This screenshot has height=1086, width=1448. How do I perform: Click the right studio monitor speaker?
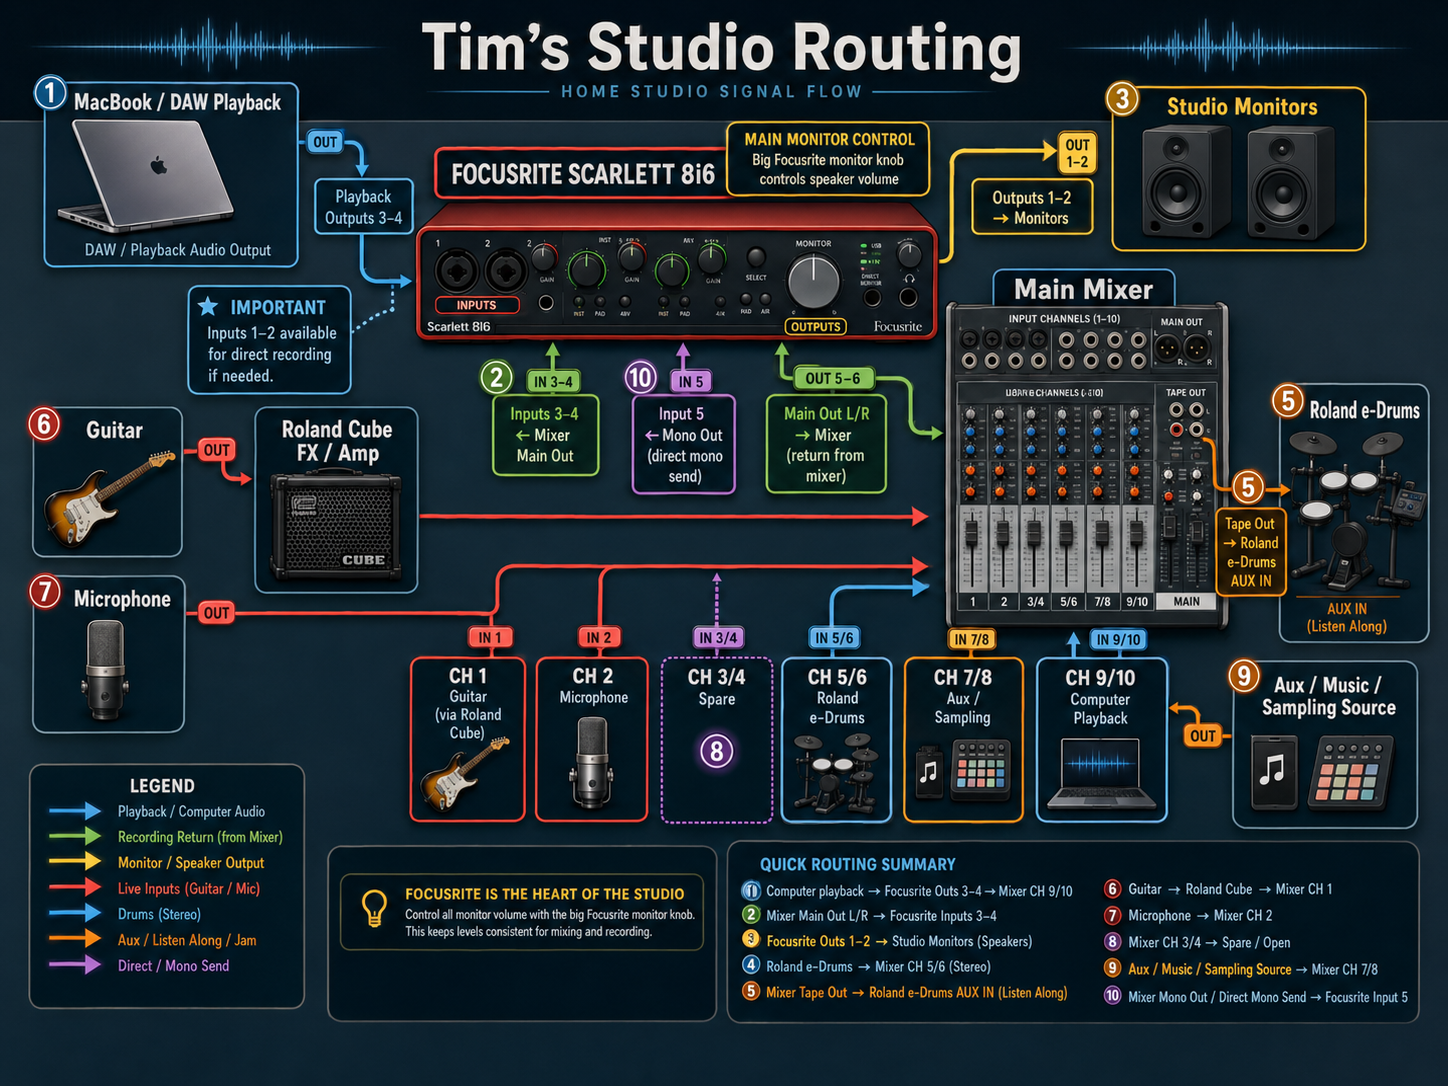tap(1290, 182)
